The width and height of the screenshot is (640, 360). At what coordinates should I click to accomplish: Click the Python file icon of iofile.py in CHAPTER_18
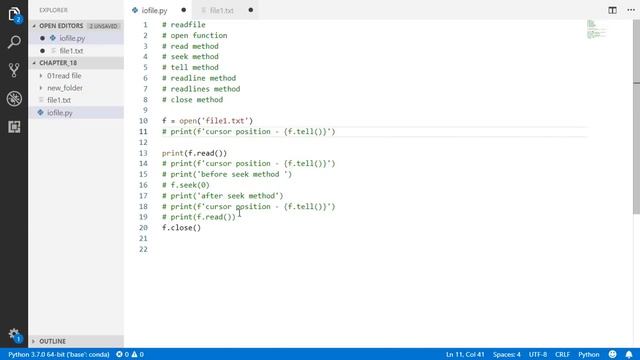(40, 112)
